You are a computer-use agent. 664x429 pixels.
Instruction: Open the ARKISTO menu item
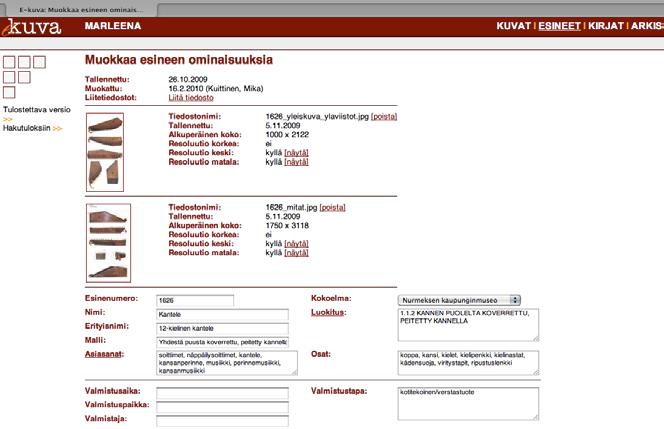pyautogui.click(x=647, y=26)
